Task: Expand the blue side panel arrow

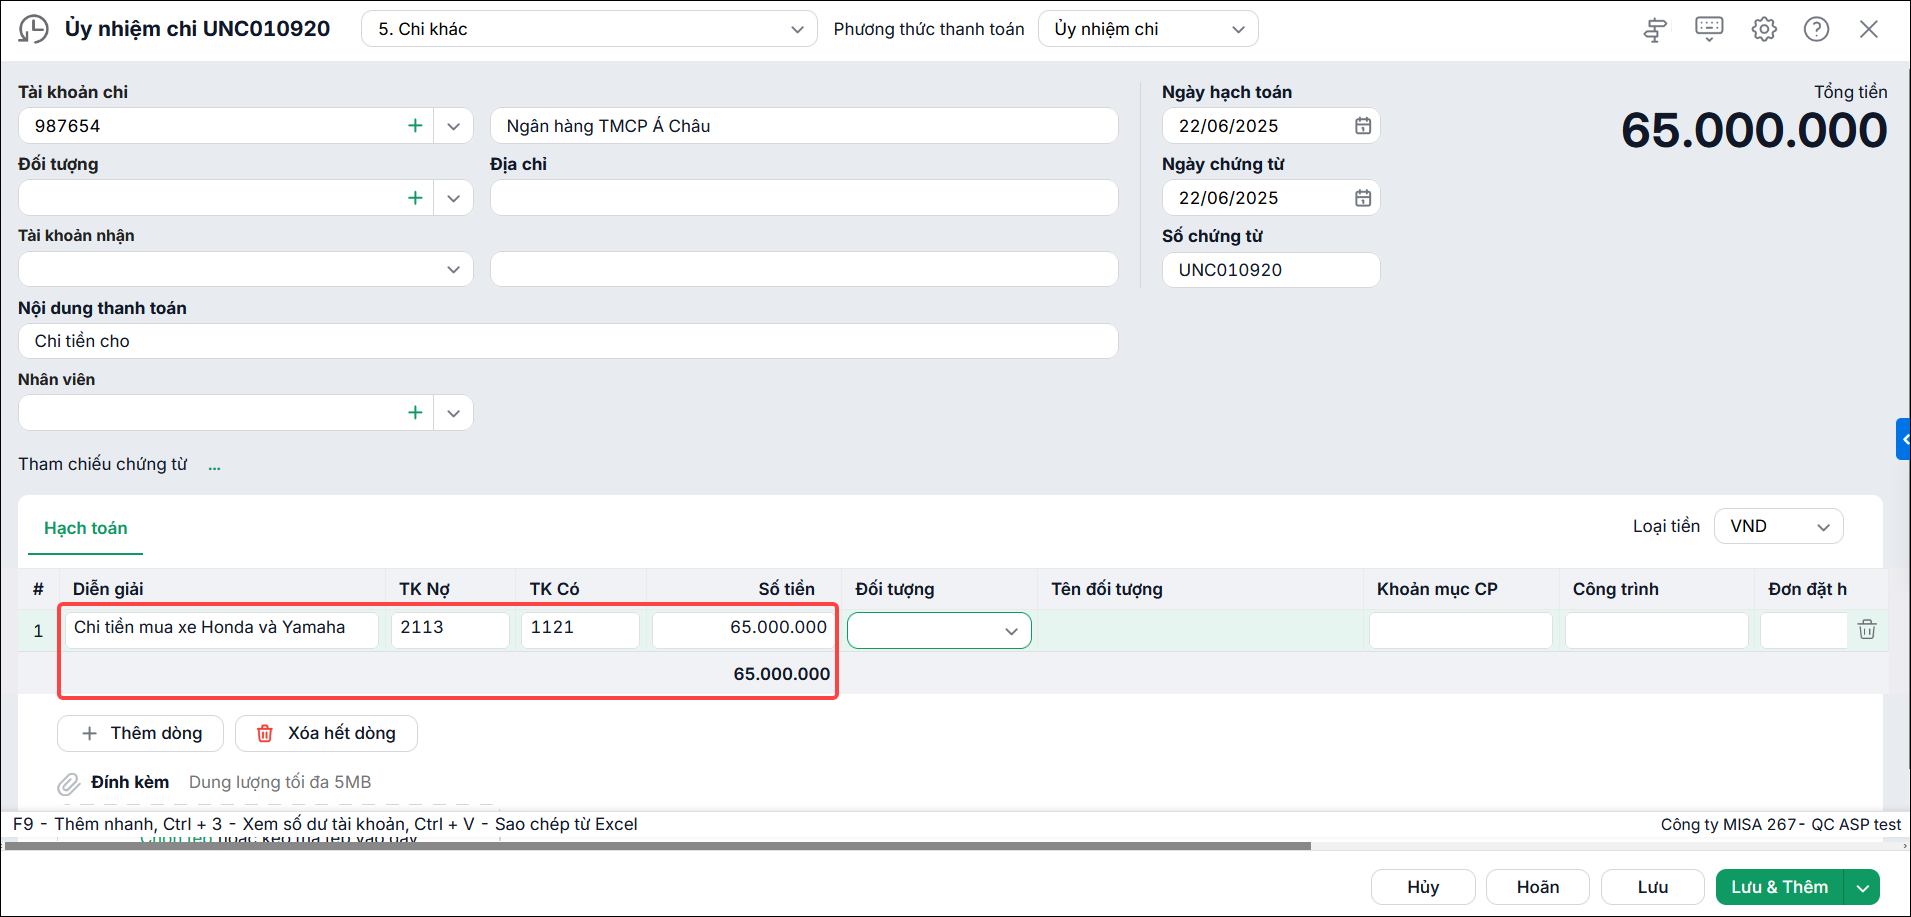Action: [x=1904, y=439]
